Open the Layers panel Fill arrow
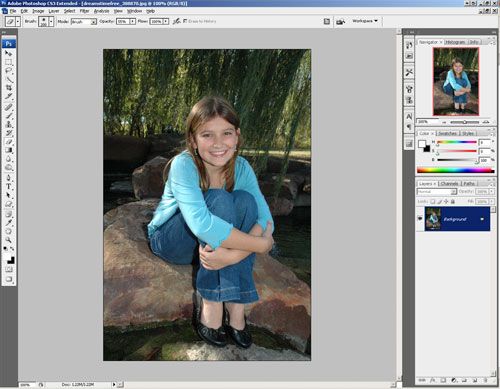500x389 pixels. (491, 202)
